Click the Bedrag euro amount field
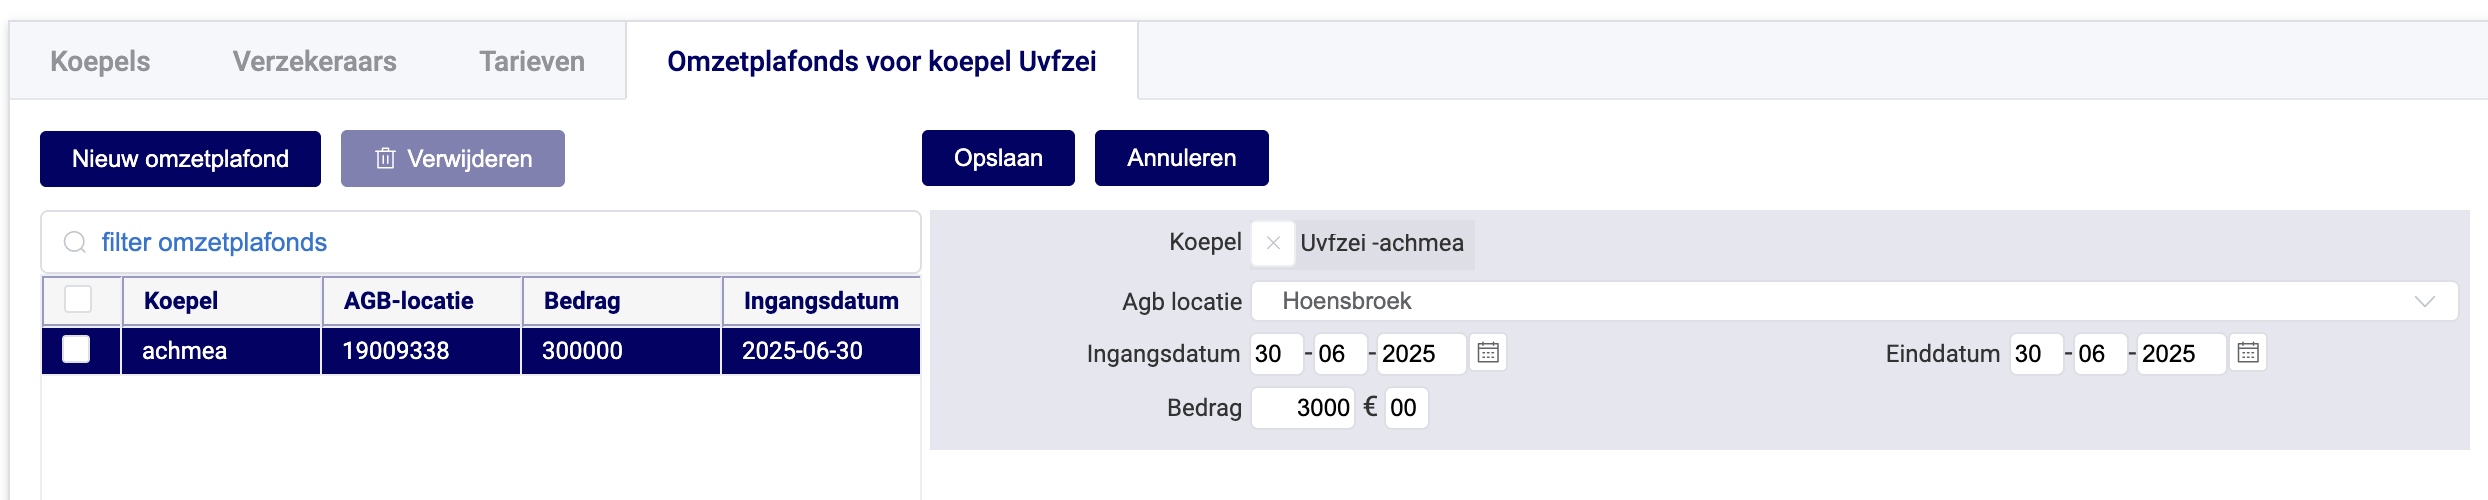The image size is (2488, 500). click(x=1304, y=408)
